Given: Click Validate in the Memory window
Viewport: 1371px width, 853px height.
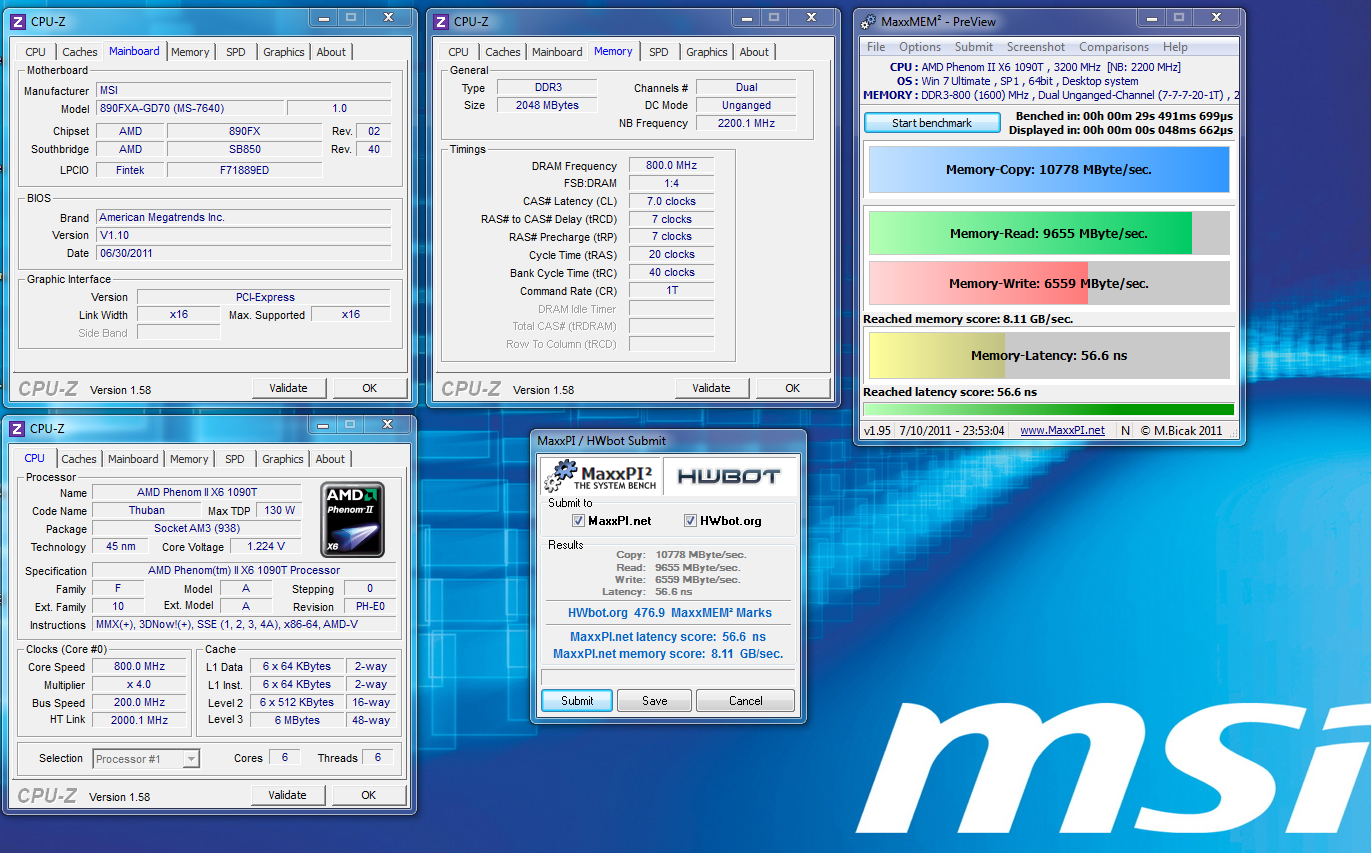Looking at the screenshot, I should (x=712, y=388).
